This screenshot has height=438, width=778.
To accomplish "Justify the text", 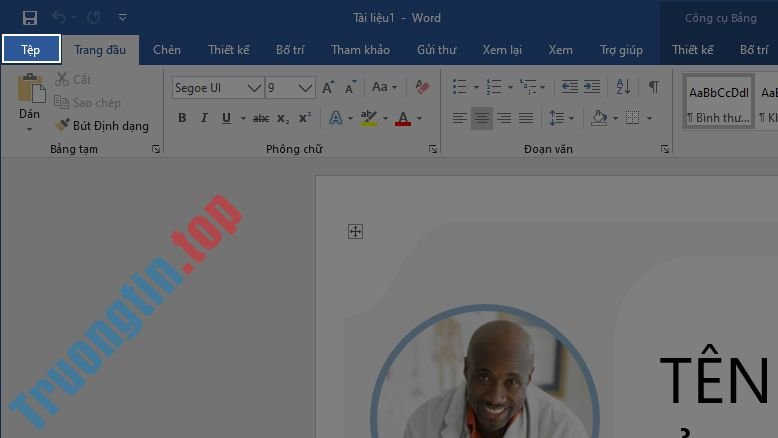I will [526, 118].
